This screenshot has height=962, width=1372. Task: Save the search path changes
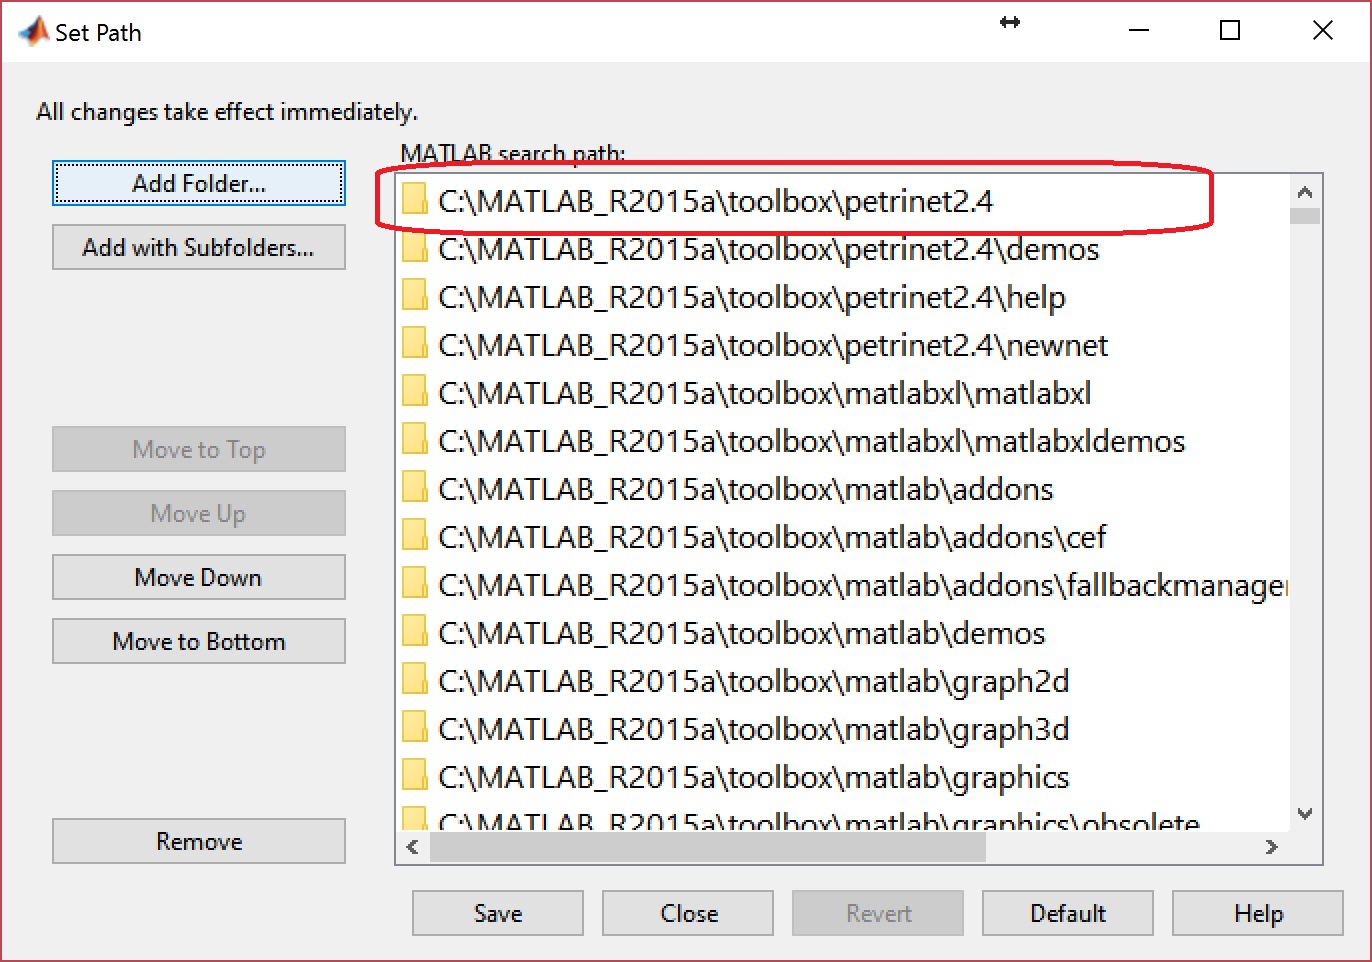tap(498, 913)
